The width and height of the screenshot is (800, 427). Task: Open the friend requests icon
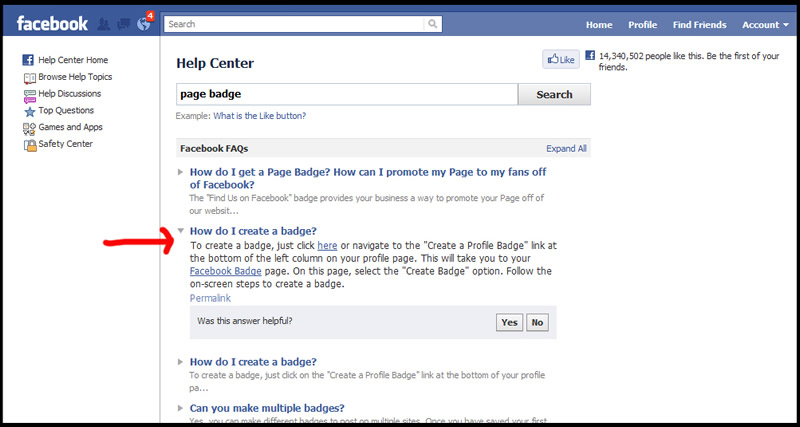pyautogui.click(x=104, y=24)
